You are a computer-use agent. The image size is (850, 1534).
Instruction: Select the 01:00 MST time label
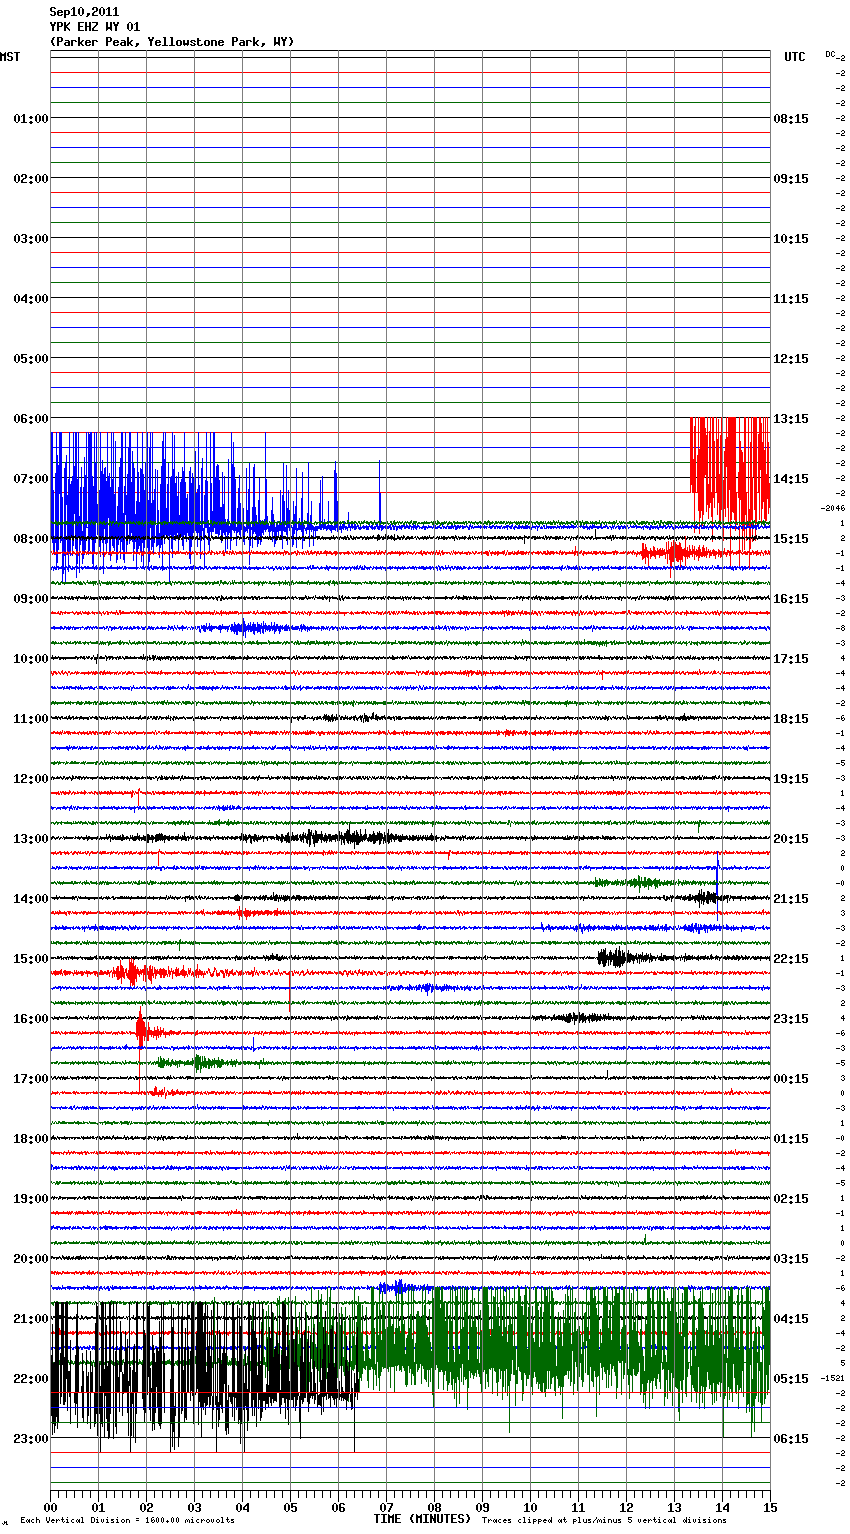point(31,119)
